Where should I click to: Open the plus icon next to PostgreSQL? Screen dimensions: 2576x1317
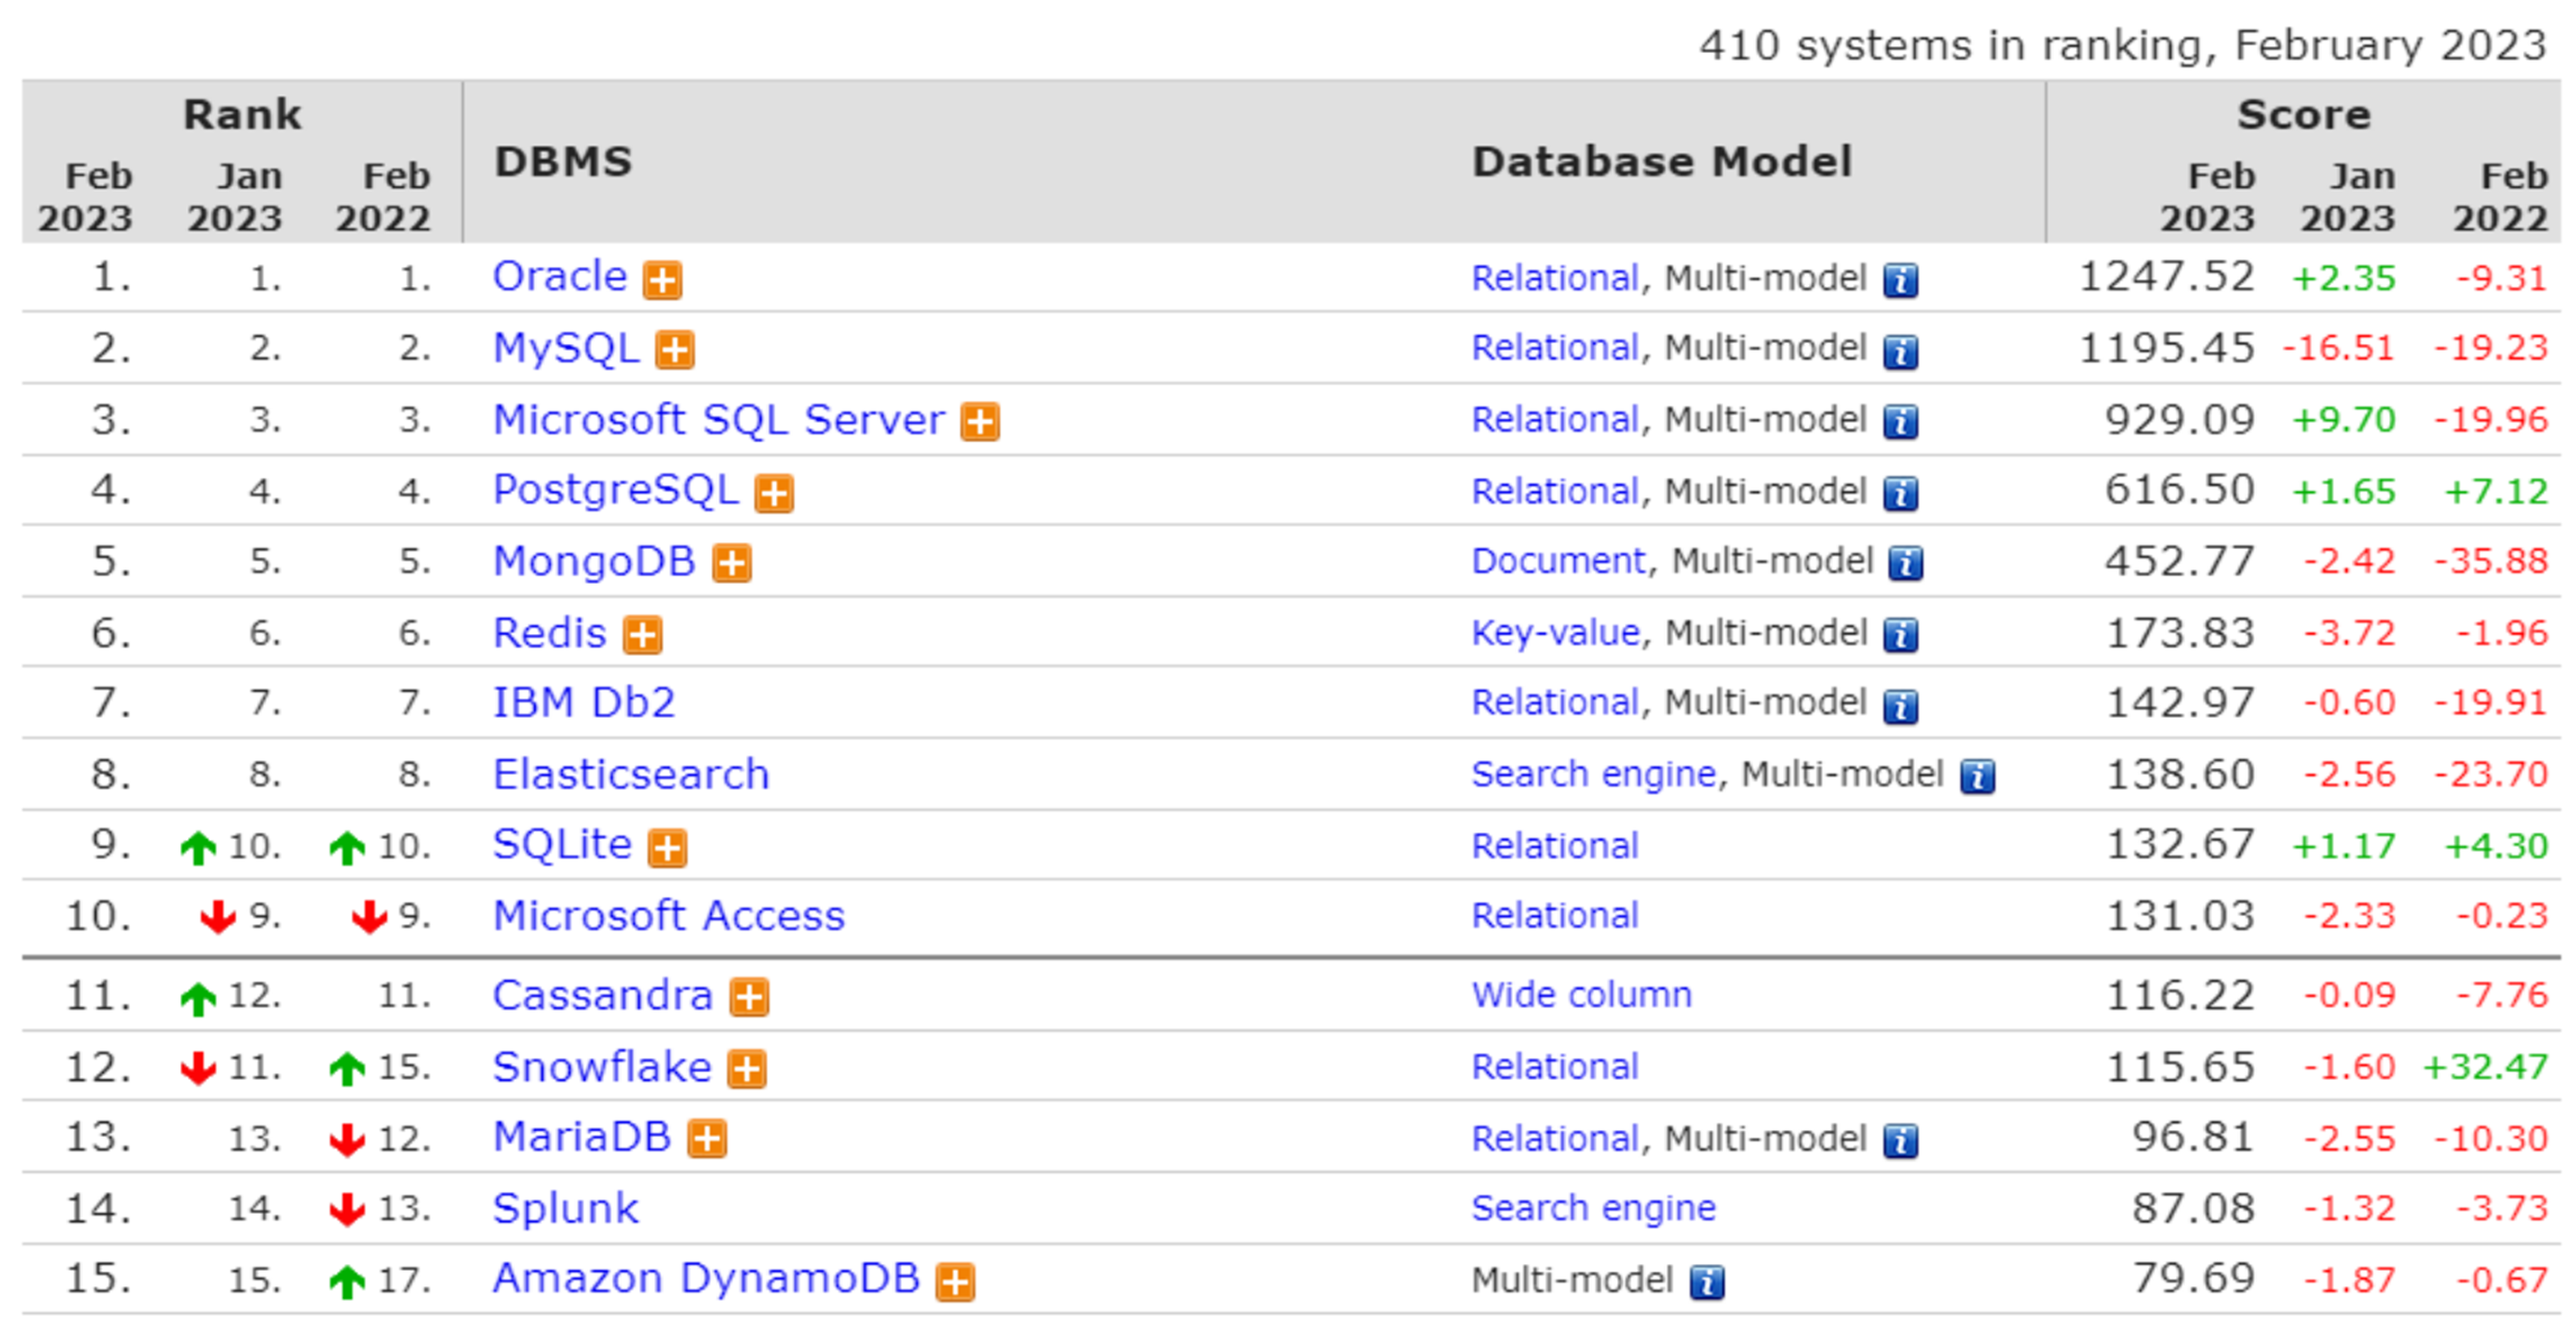(774, 493)
